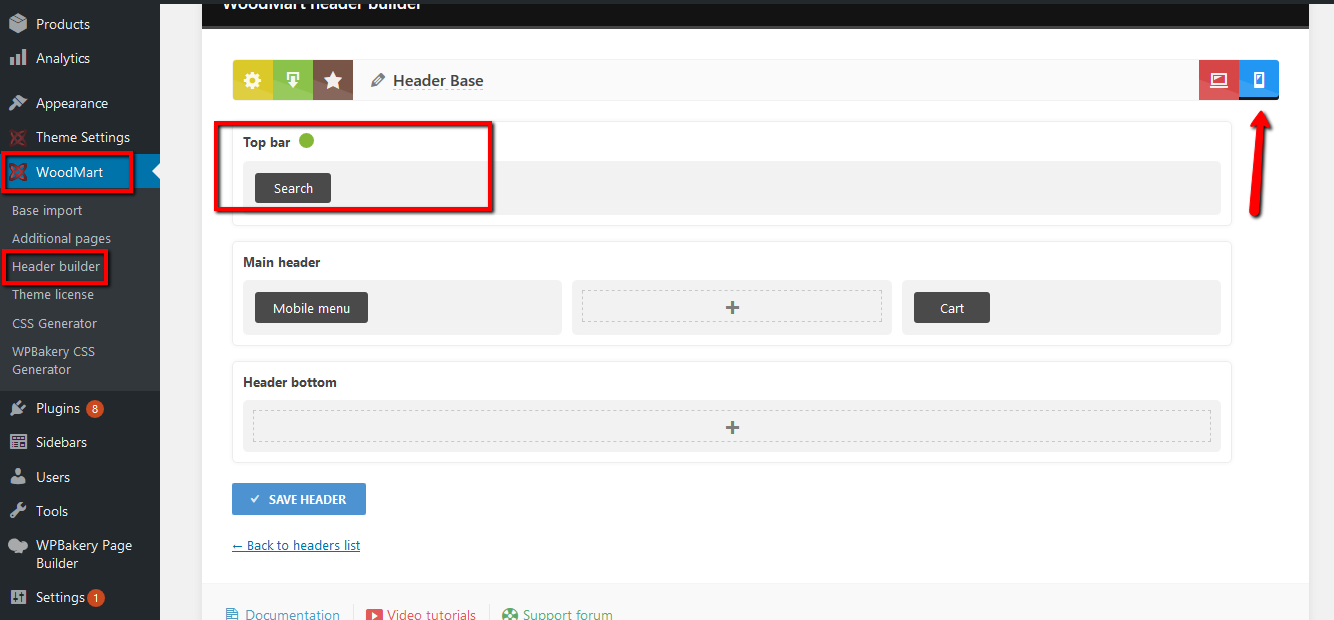This screenshot has height=620, width=1334.
Task: Edit the Header Base name text
Action: (438, 81)
